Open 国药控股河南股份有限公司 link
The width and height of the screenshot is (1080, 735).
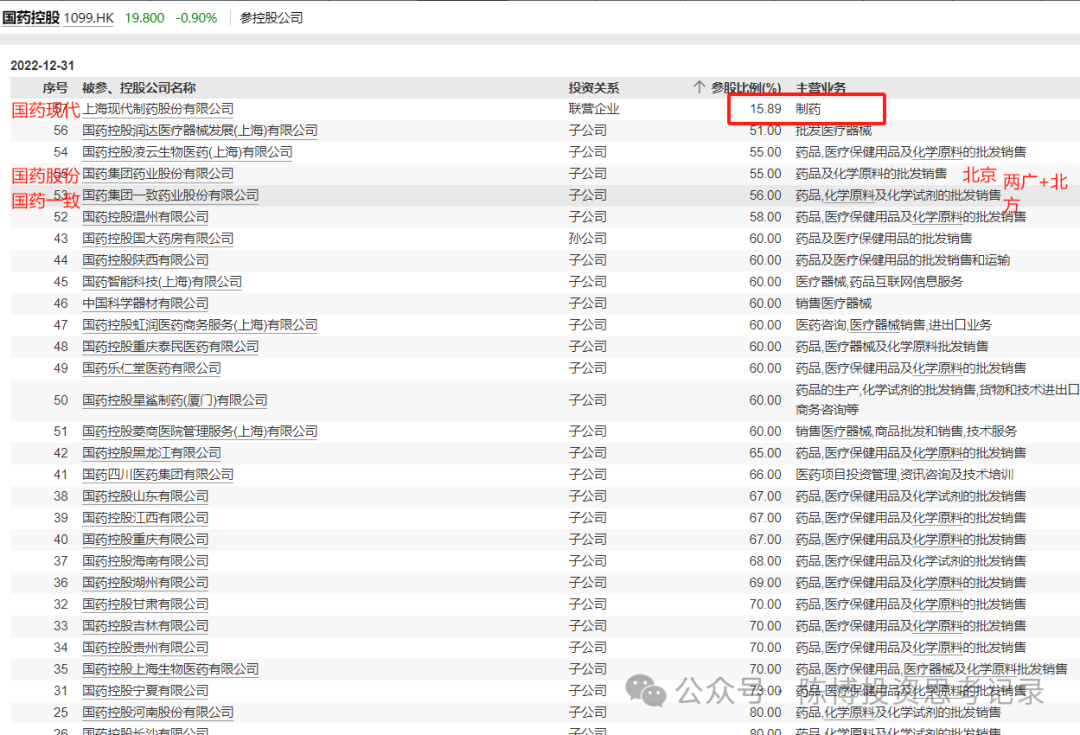point(158,712)
